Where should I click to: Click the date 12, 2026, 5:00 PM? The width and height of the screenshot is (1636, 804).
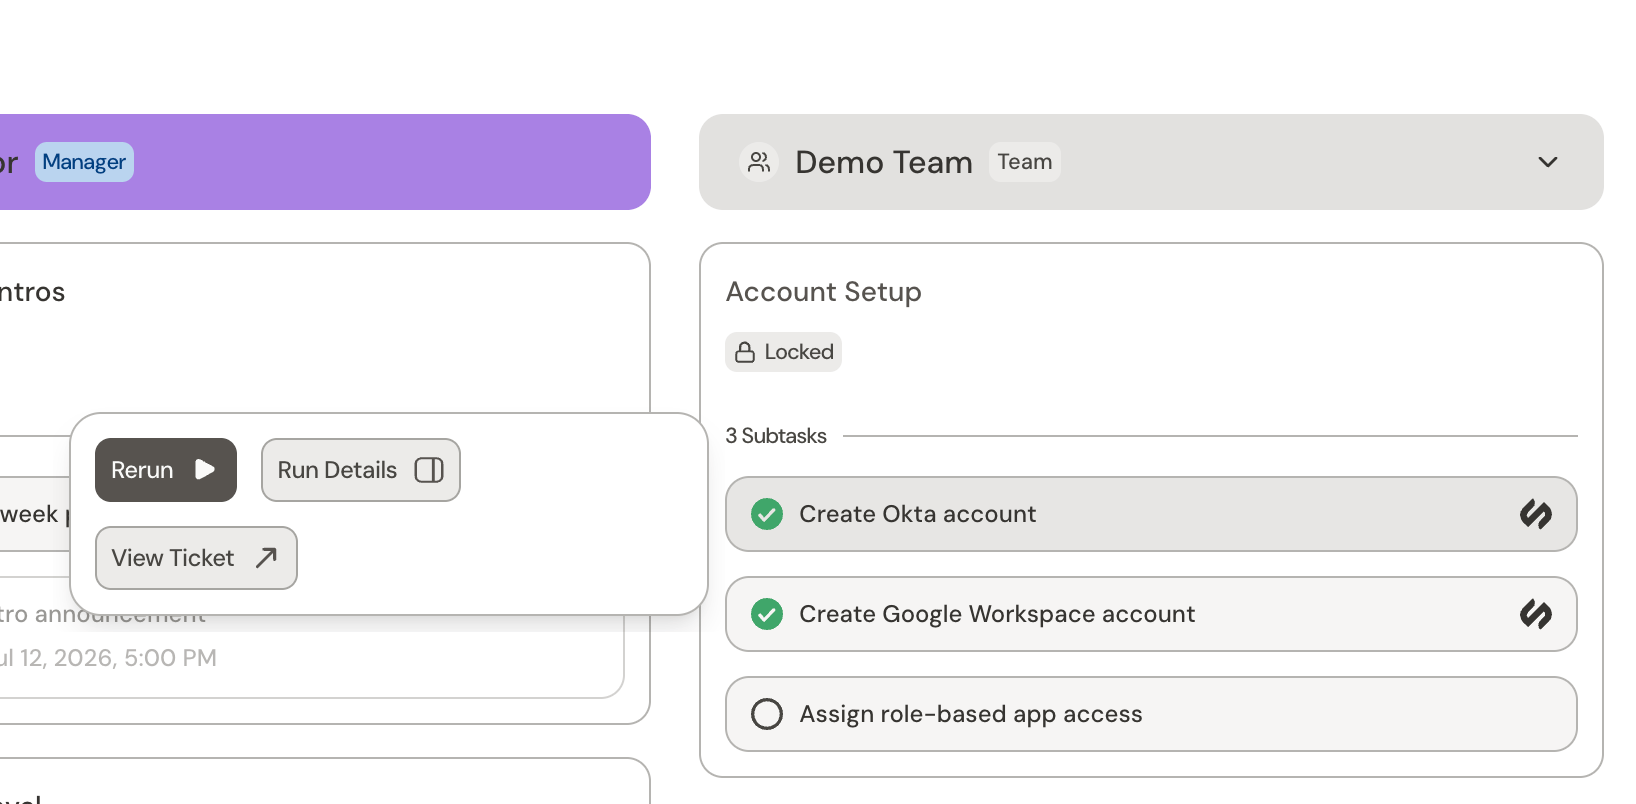118,658
